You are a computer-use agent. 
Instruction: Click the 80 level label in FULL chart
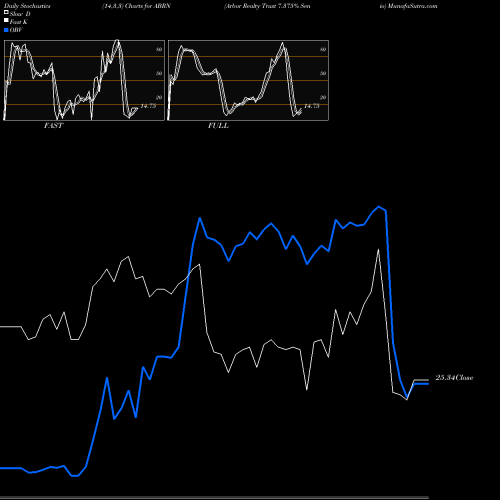[x=323, y=49]
